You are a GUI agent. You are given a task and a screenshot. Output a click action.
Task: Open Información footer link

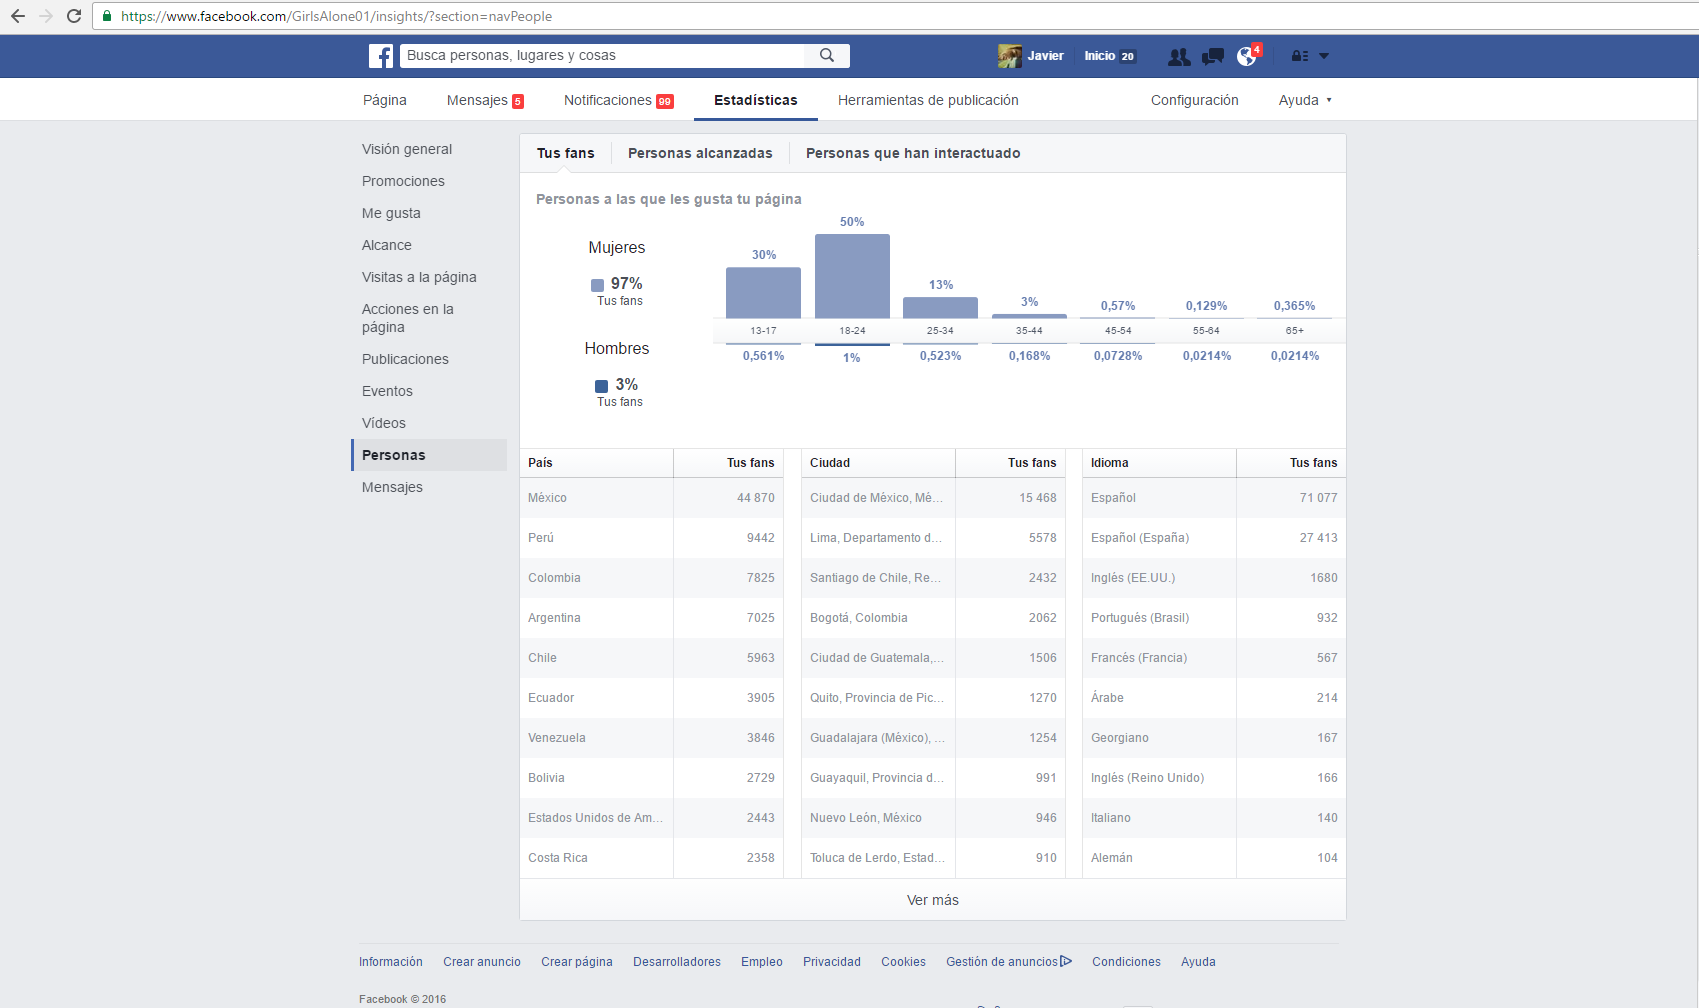pyautogui.click(x=391, y=962)
